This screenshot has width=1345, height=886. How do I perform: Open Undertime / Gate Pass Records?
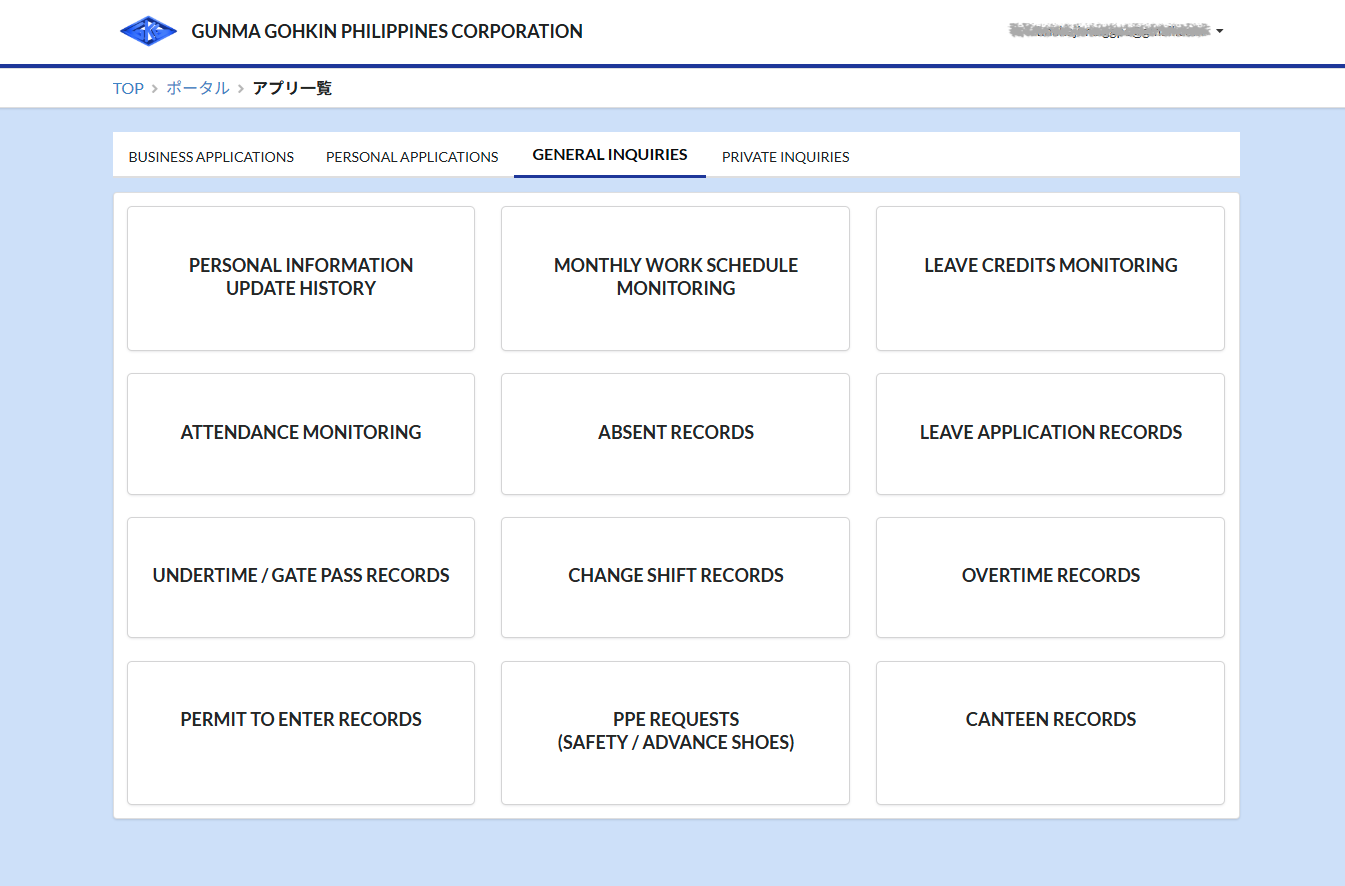[301, 576]
